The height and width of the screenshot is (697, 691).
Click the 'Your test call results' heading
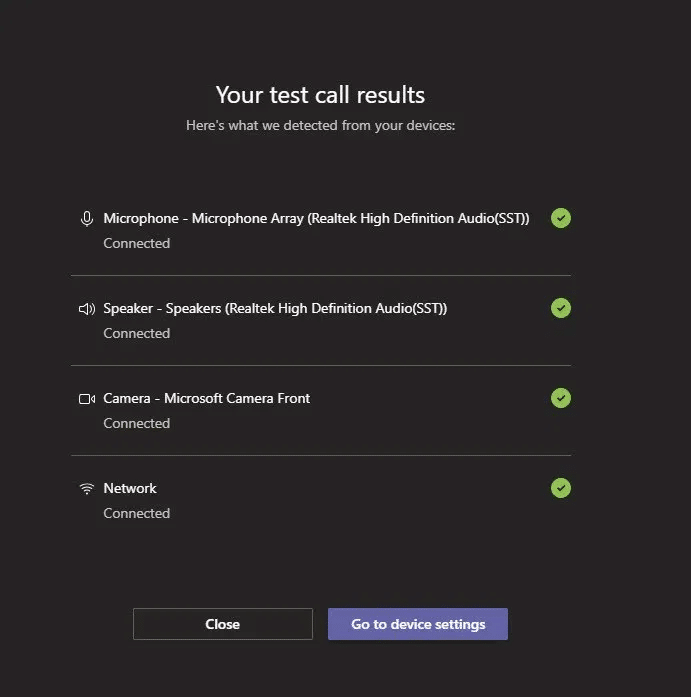point(320,95)
